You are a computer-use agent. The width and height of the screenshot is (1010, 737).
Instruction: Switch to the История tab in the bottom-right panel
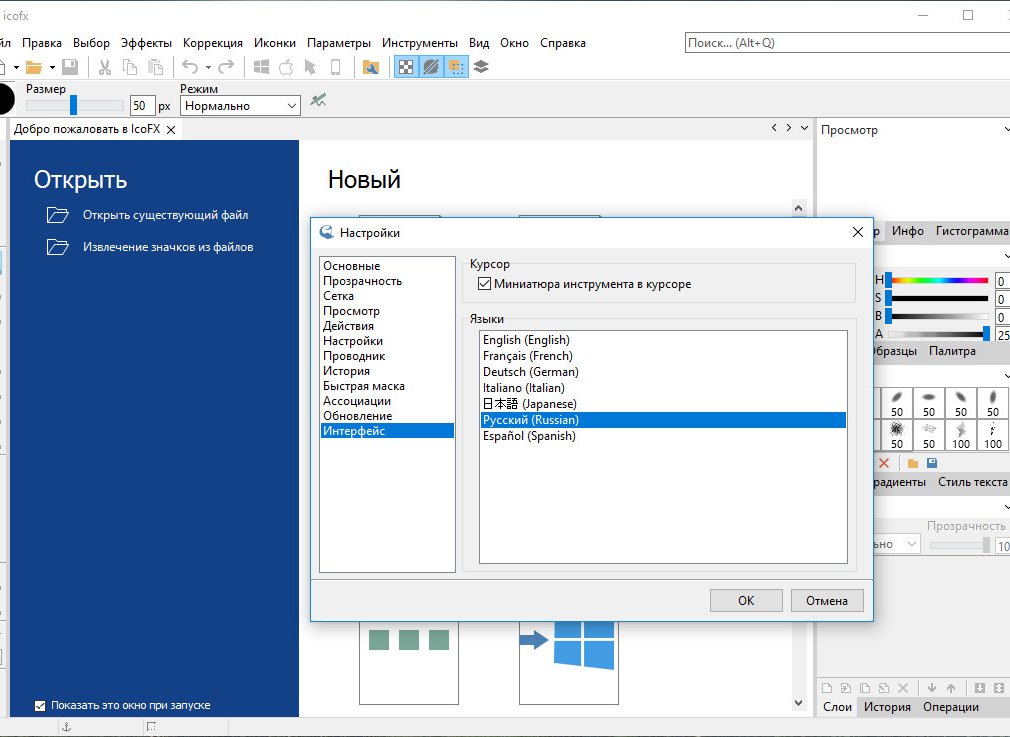click(x=887, y=707)
